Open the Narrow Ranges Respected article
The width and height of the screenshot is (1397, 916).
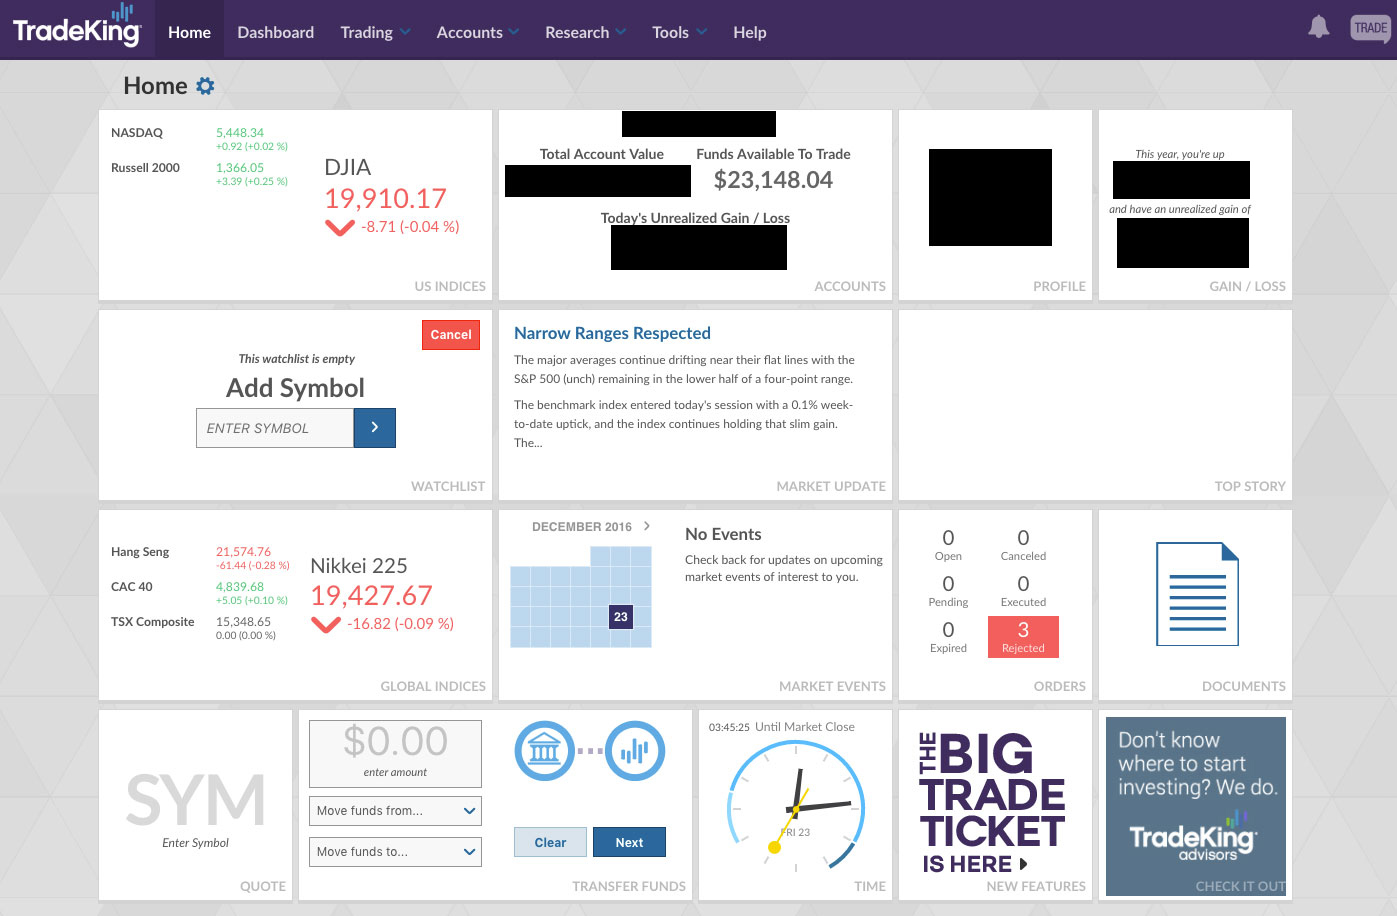(x=612, y=333)
